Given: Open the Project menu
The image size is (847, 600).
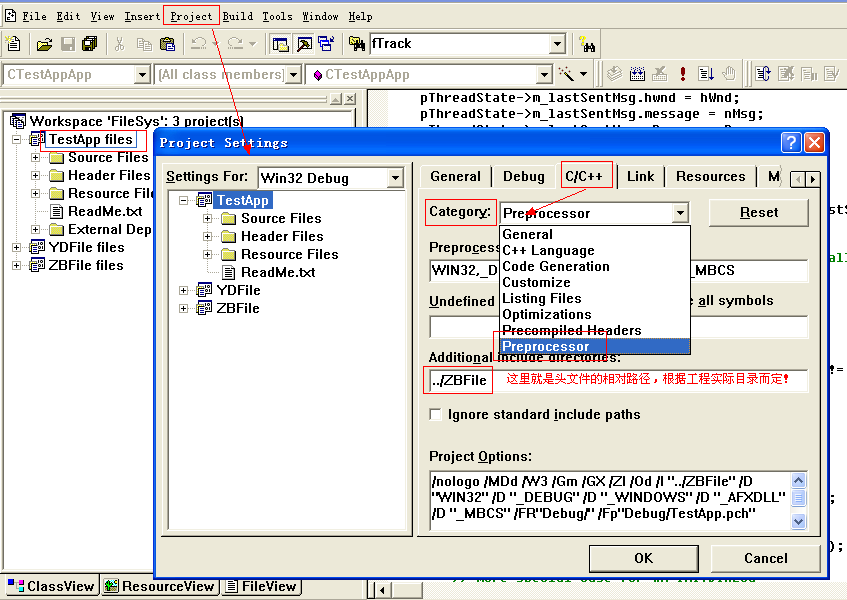Looking at the screenshot, I should [191, 16].
